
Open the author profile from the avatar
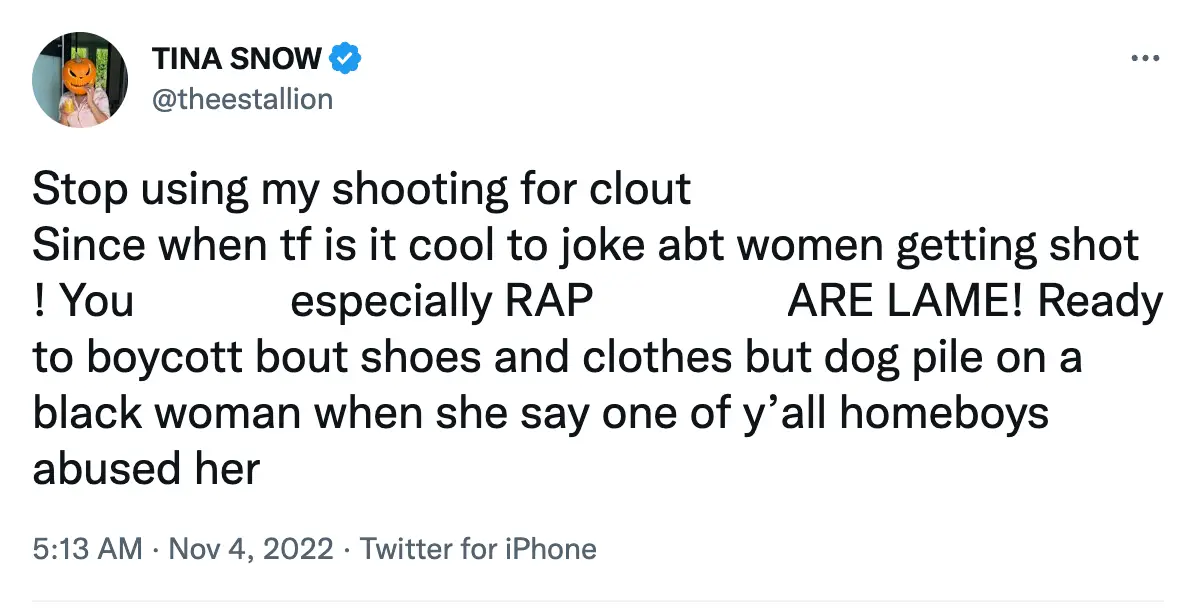click(80, 80)
